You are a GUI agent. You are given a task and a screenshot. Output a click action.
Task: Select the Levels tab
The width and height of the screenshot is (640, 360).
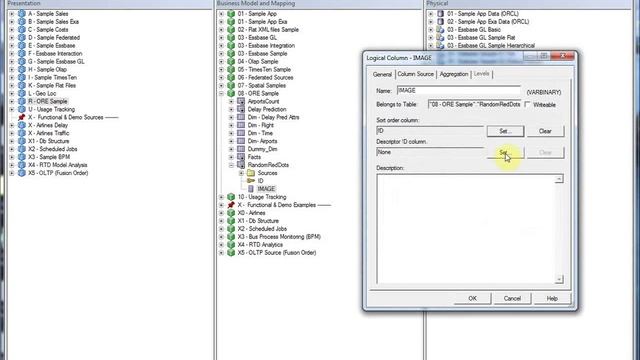click(482, 74)
